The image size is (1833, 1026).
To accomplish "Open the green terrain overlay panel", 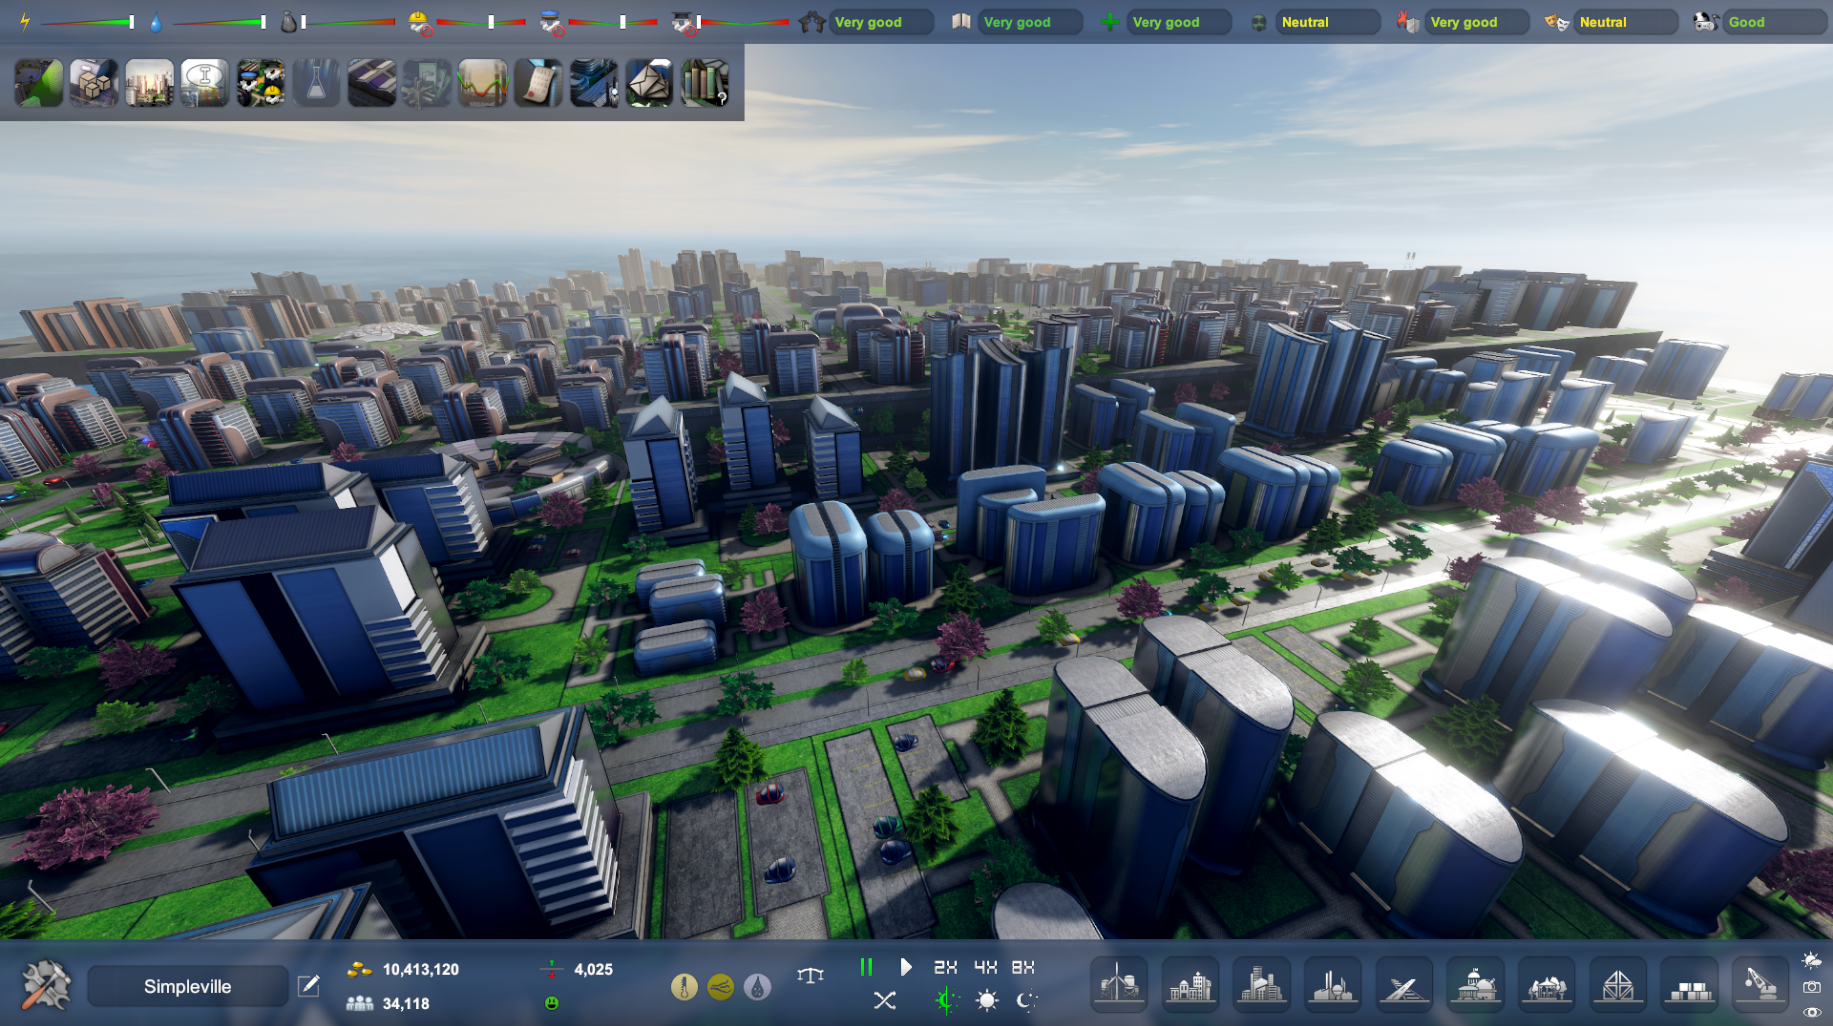I will (x=39, y=82).
